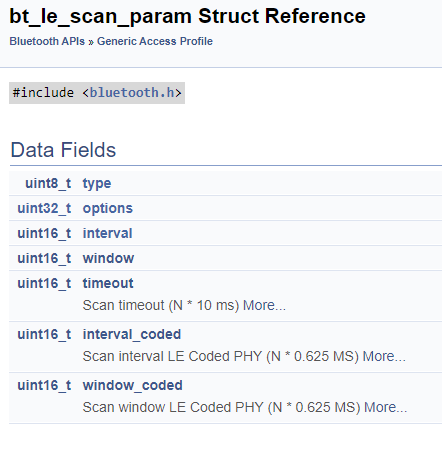Click uint16_t type name beside 'interval'
Image resolution: width=442 pixels, height=457 pixels.
coord(44,233)
